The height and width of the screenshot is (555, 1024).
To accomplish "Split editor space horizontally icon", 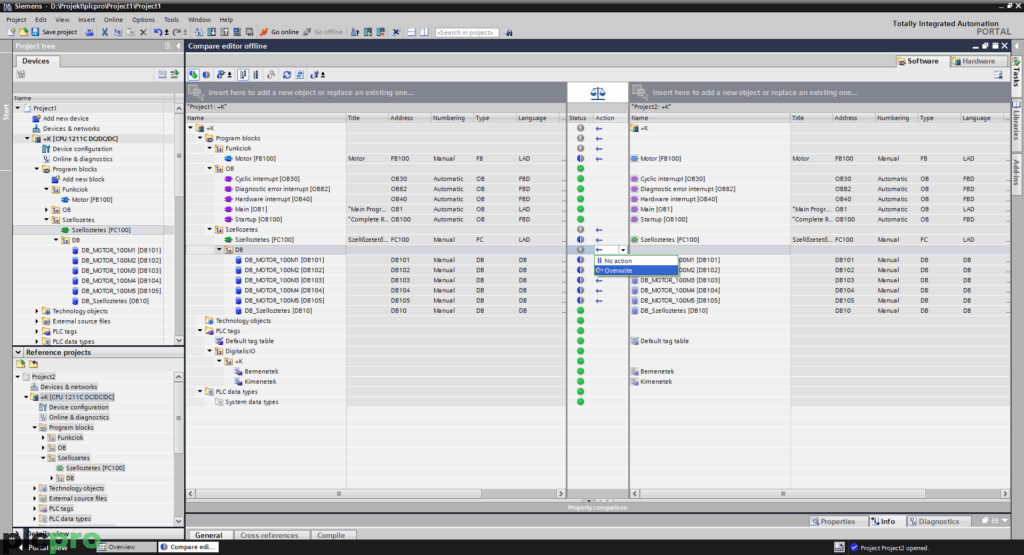I will pyautogui.click(x=411, y=32).
